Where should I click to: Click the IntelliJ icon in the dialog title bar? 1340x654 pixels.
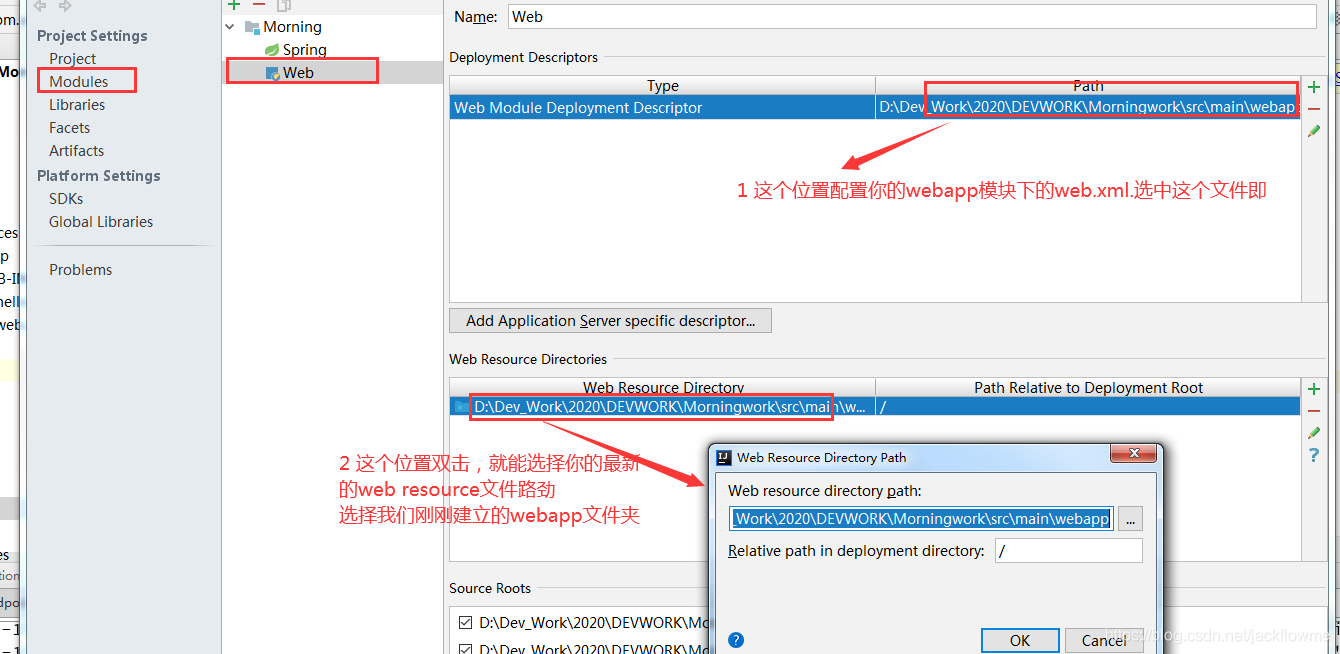click(724, 457)
